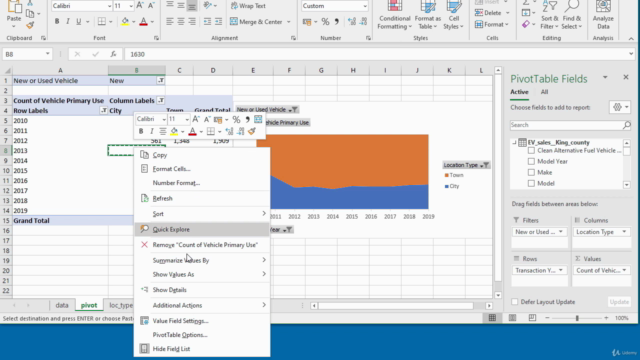Click into the Name Box showing B8
The image size is (640, 360).
[x=24, y=54]
